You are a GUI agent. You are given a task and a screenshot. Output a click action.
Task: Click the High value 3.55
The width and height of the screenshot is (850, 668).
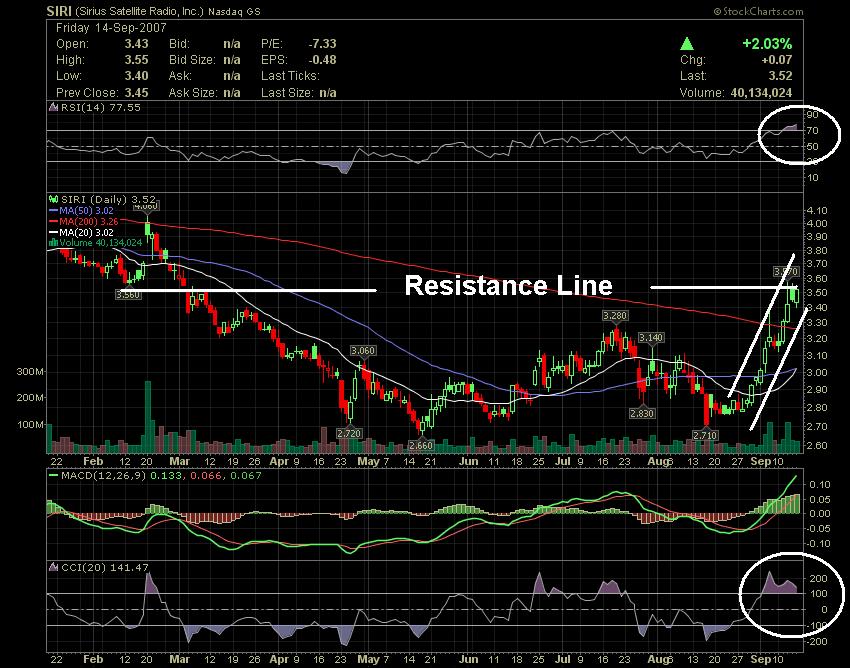[x=136, y=60]
